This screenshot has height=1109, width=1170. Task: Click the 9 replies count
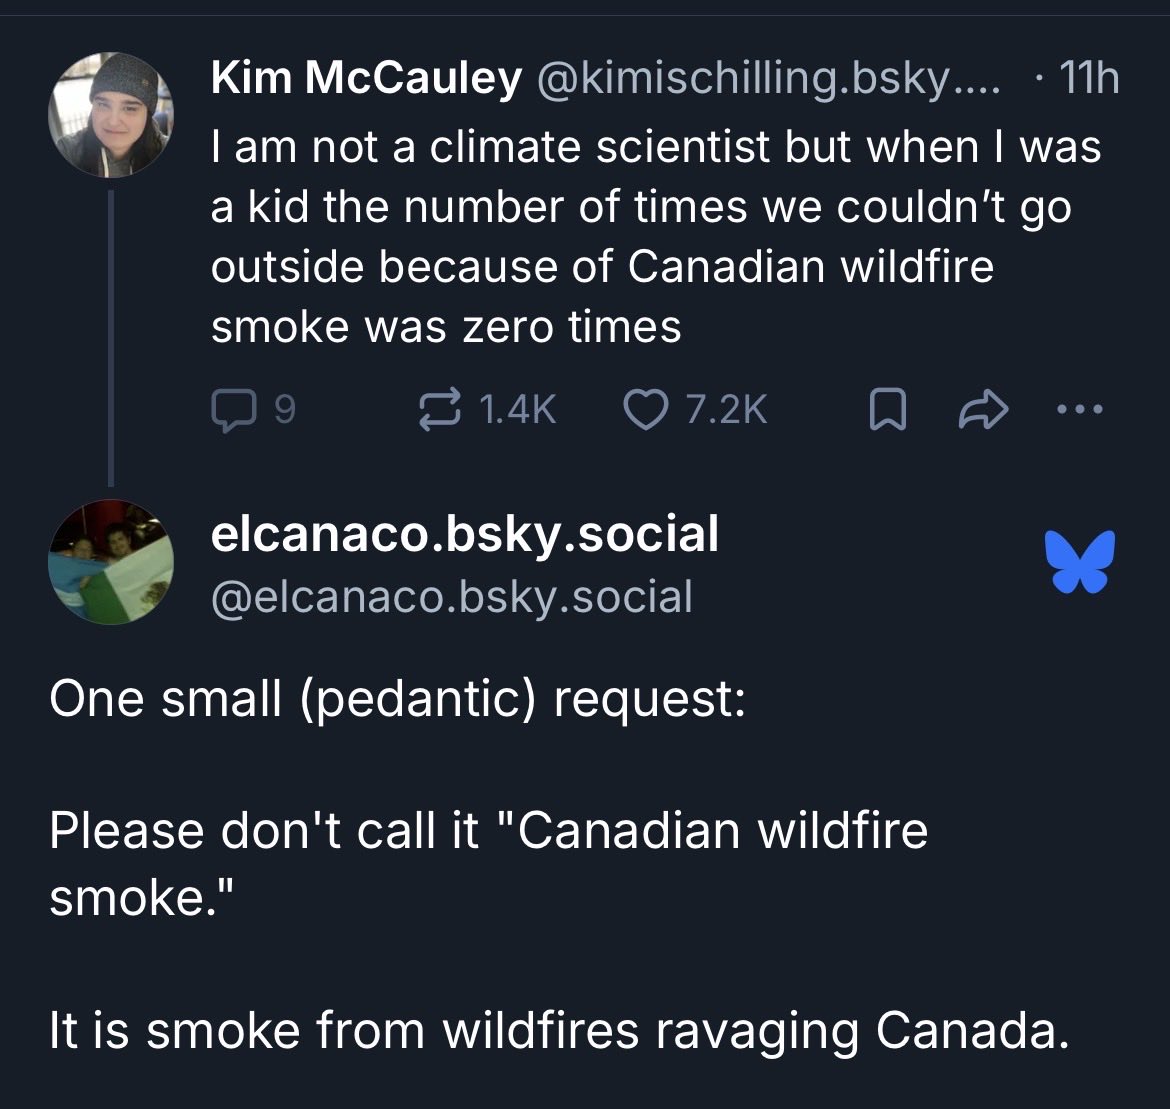point(285,410)
